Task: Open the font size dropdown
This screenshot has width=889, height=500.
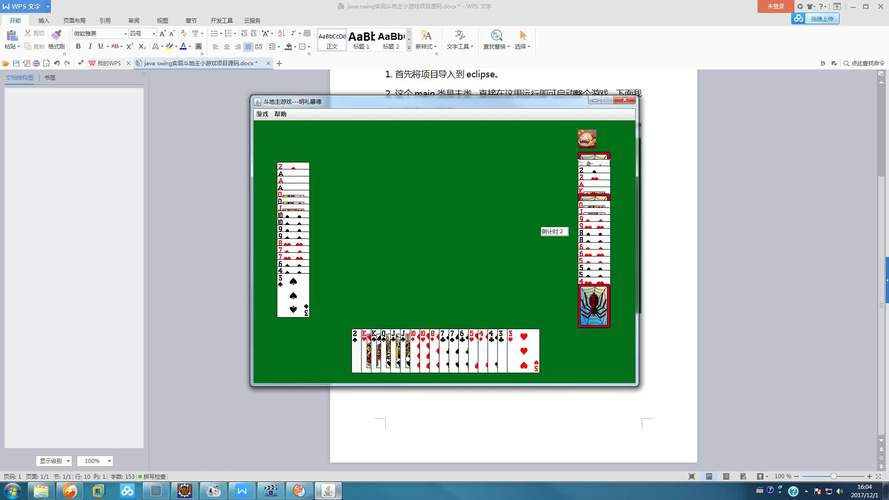Action: [x=154, y=33]
